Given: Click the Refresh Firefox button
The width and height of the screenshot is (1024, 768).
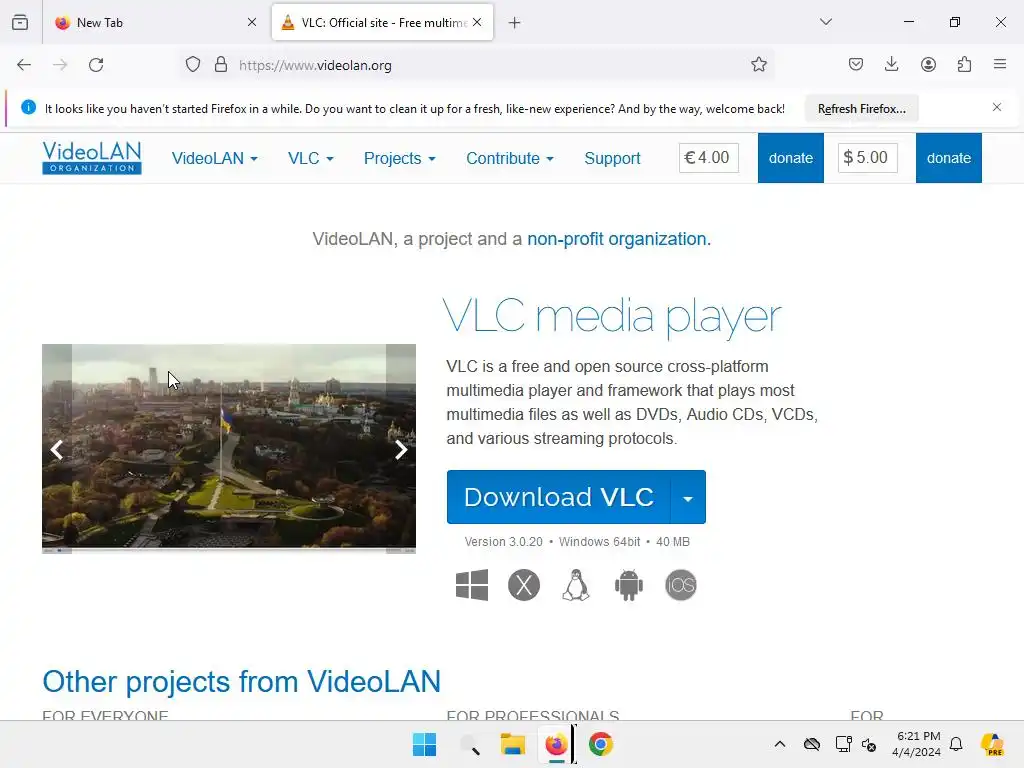Looking at the screenshot, I should coord(861,109).
